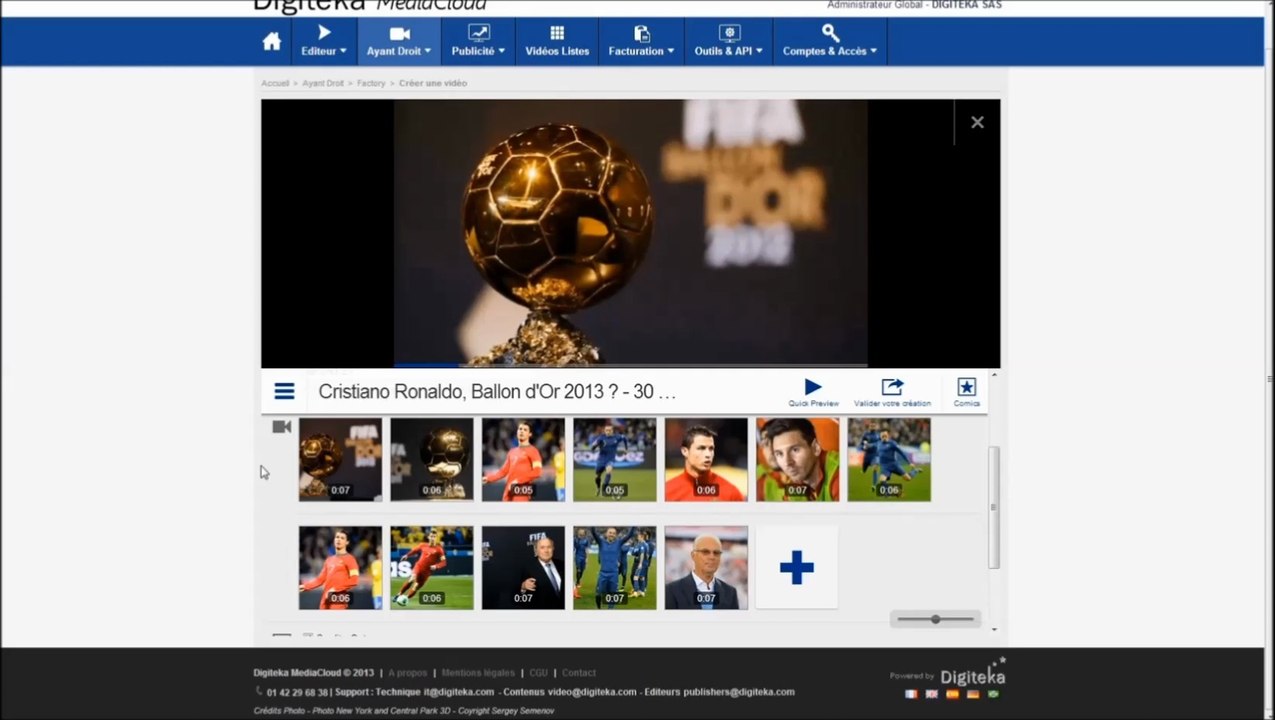Open the Editeur dropdown menu
Image resolution: width=1275 pixels, height=720 pixels.
[x=324, y=42]
